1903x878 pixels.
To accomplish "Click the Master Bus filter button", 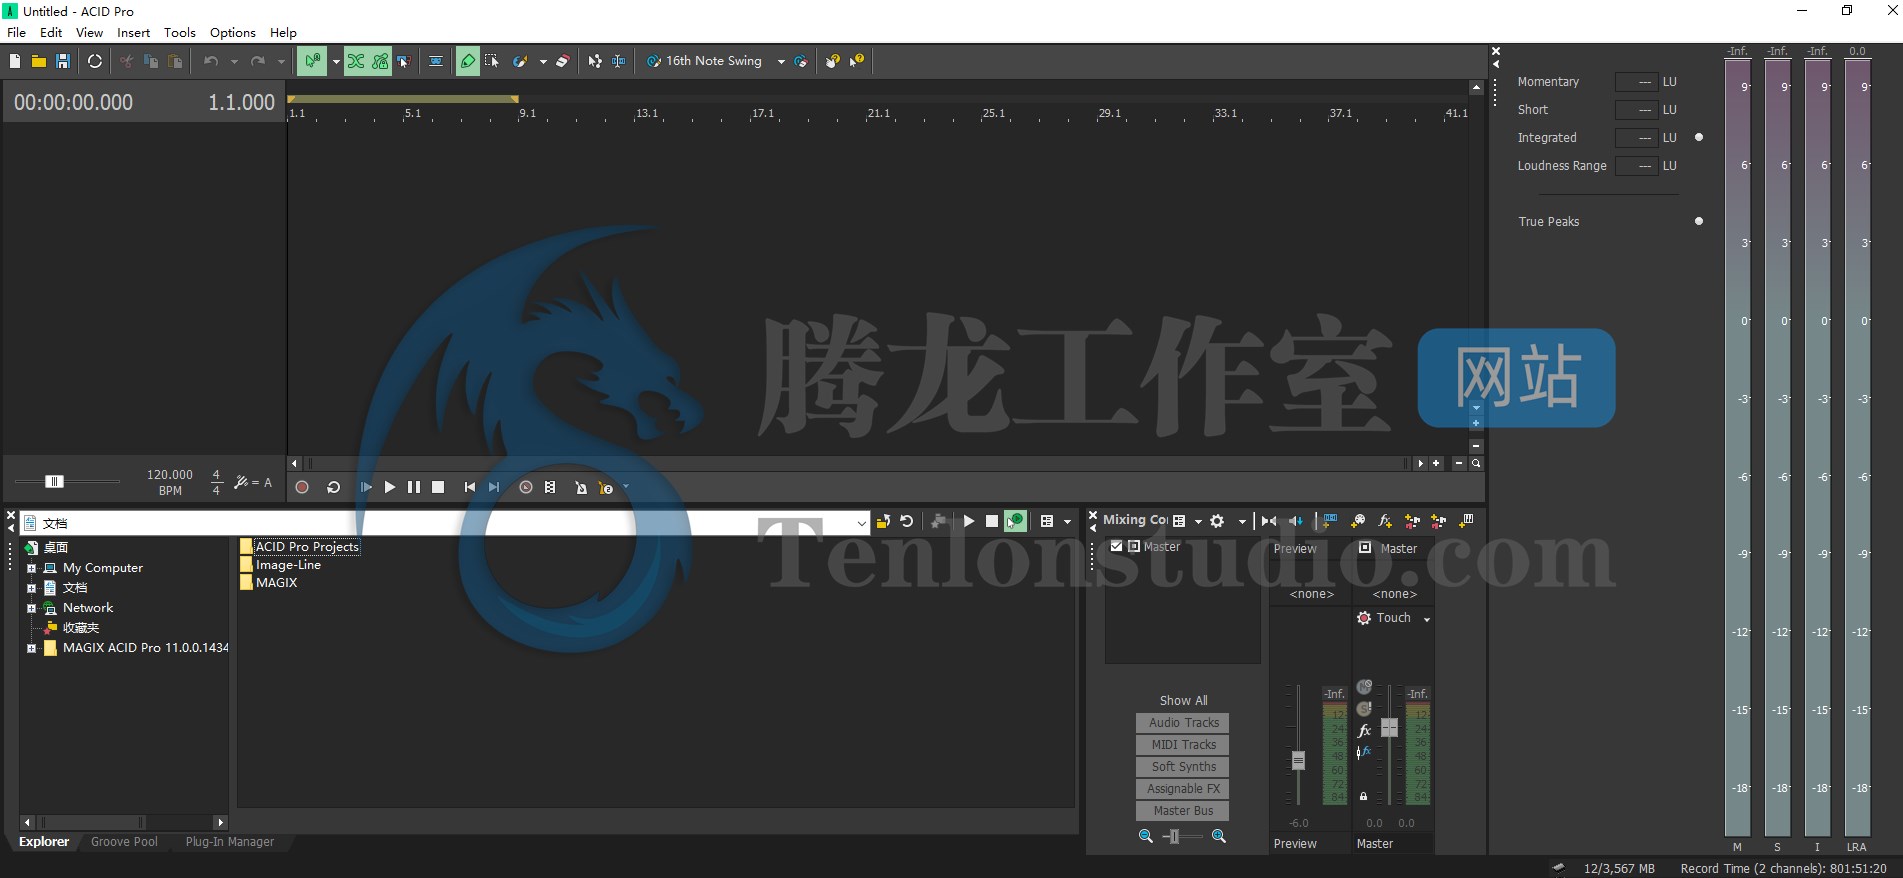I will point(1183,811).
